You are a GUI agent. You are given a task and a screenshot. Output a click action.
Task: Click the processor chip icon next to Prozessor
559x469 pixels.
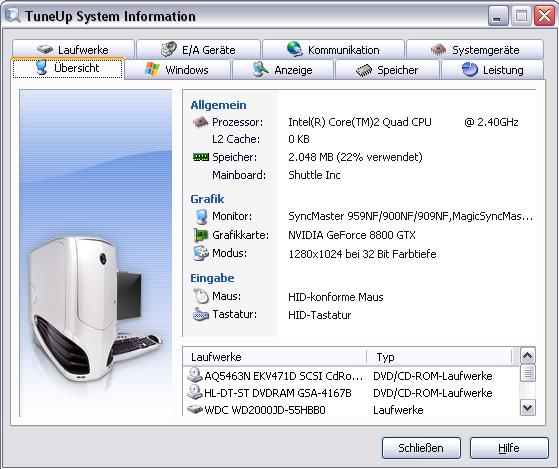click(x=200, y=122)
